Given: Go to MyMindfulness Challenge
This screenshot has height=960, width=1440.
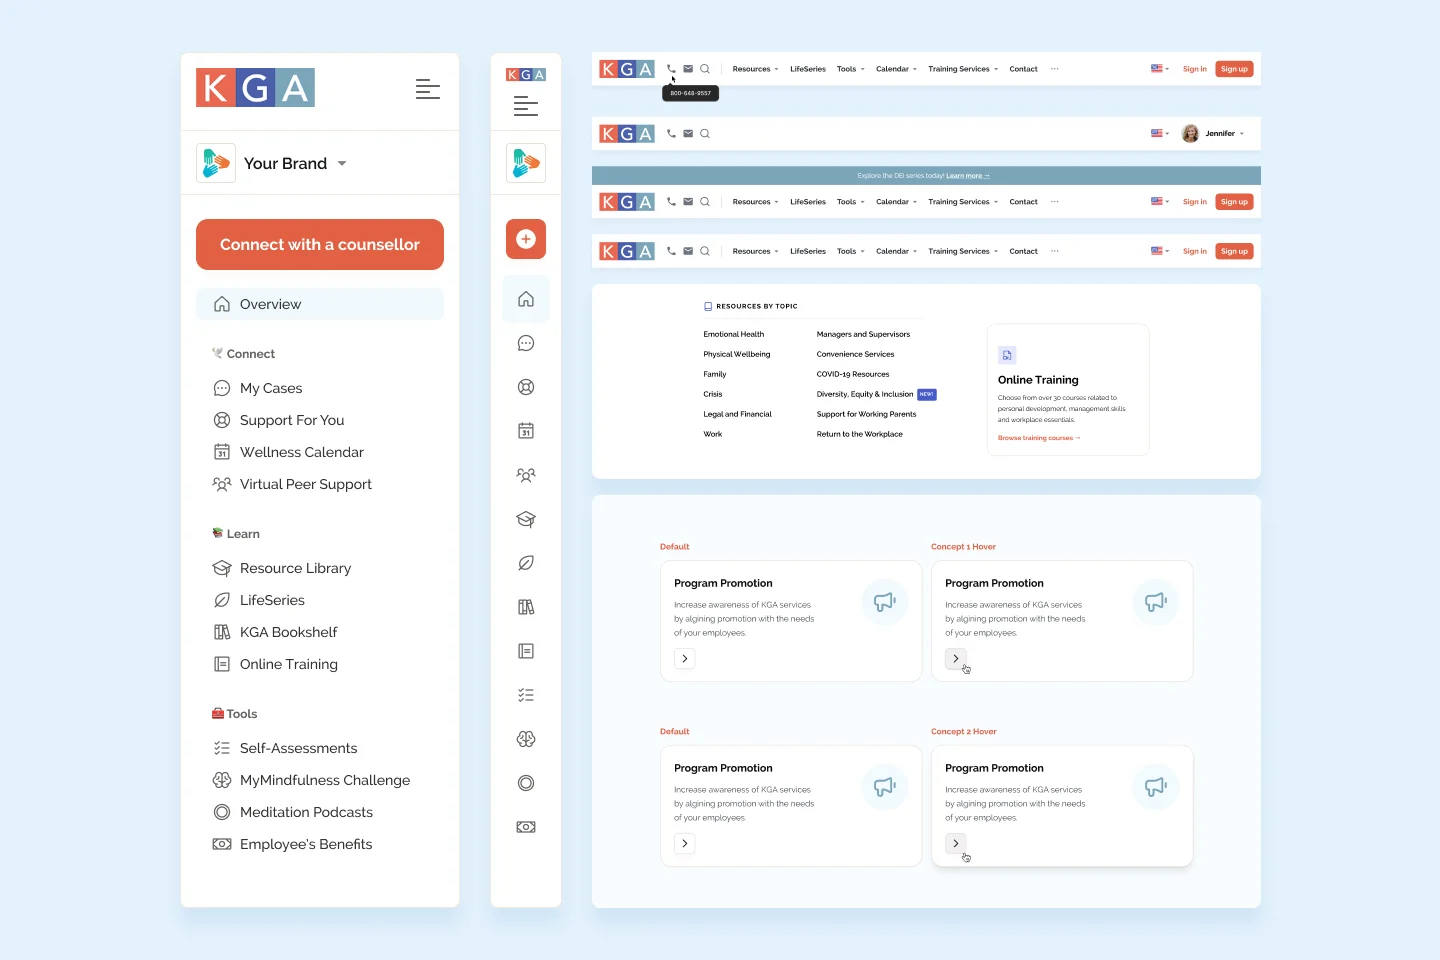Looking at the screenshot, I should click(312, 780).
